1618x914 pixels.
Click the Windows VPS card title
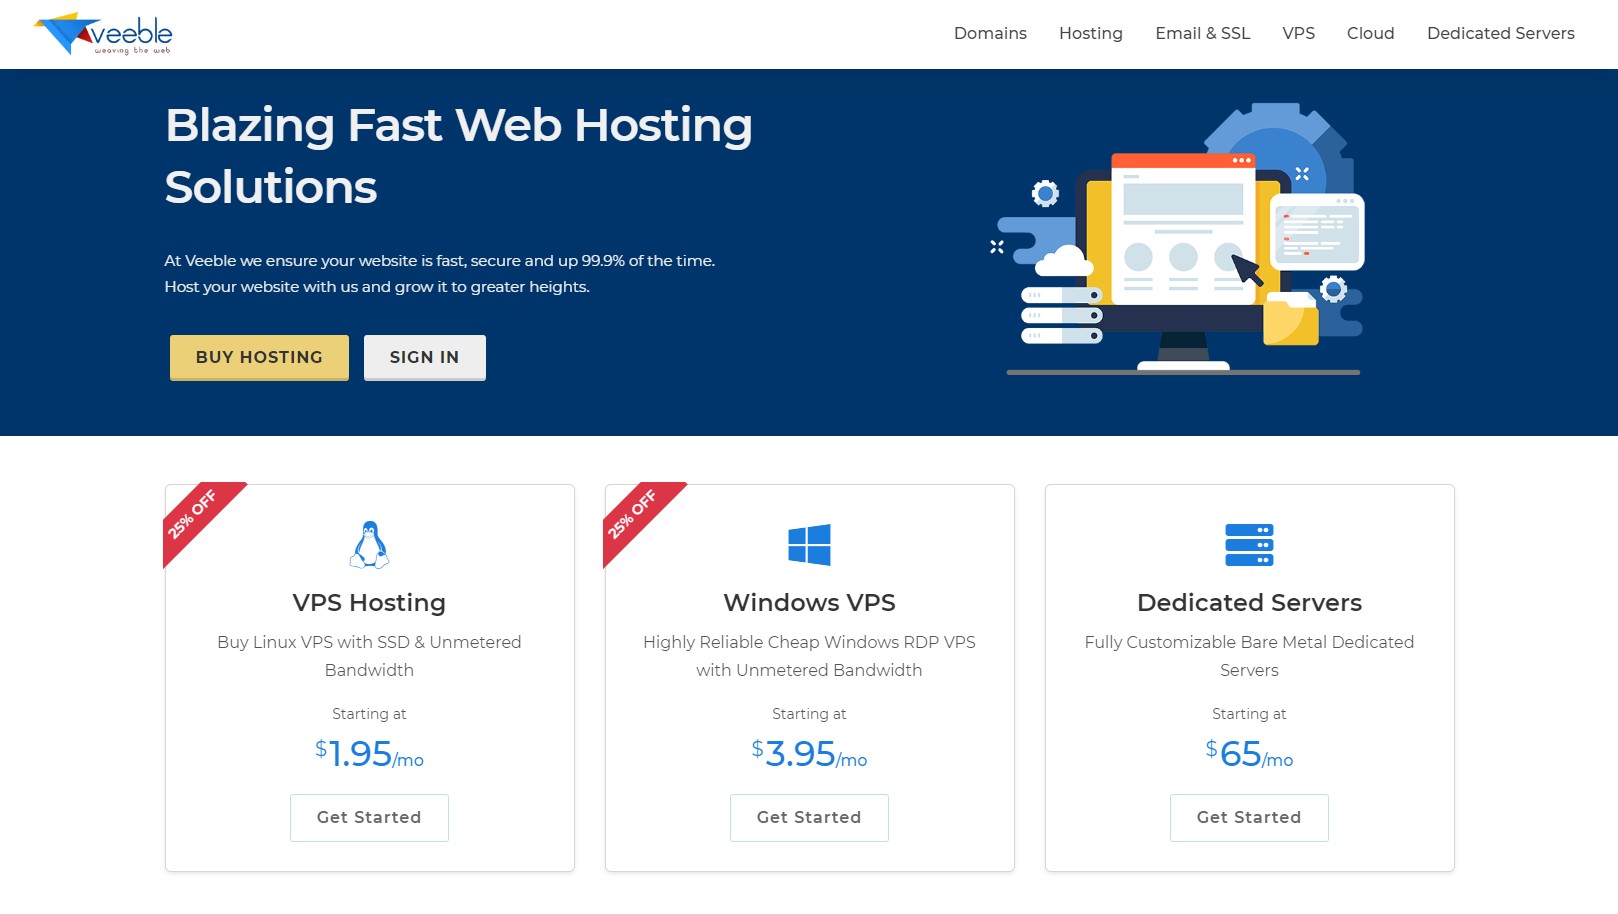(809, 602)
